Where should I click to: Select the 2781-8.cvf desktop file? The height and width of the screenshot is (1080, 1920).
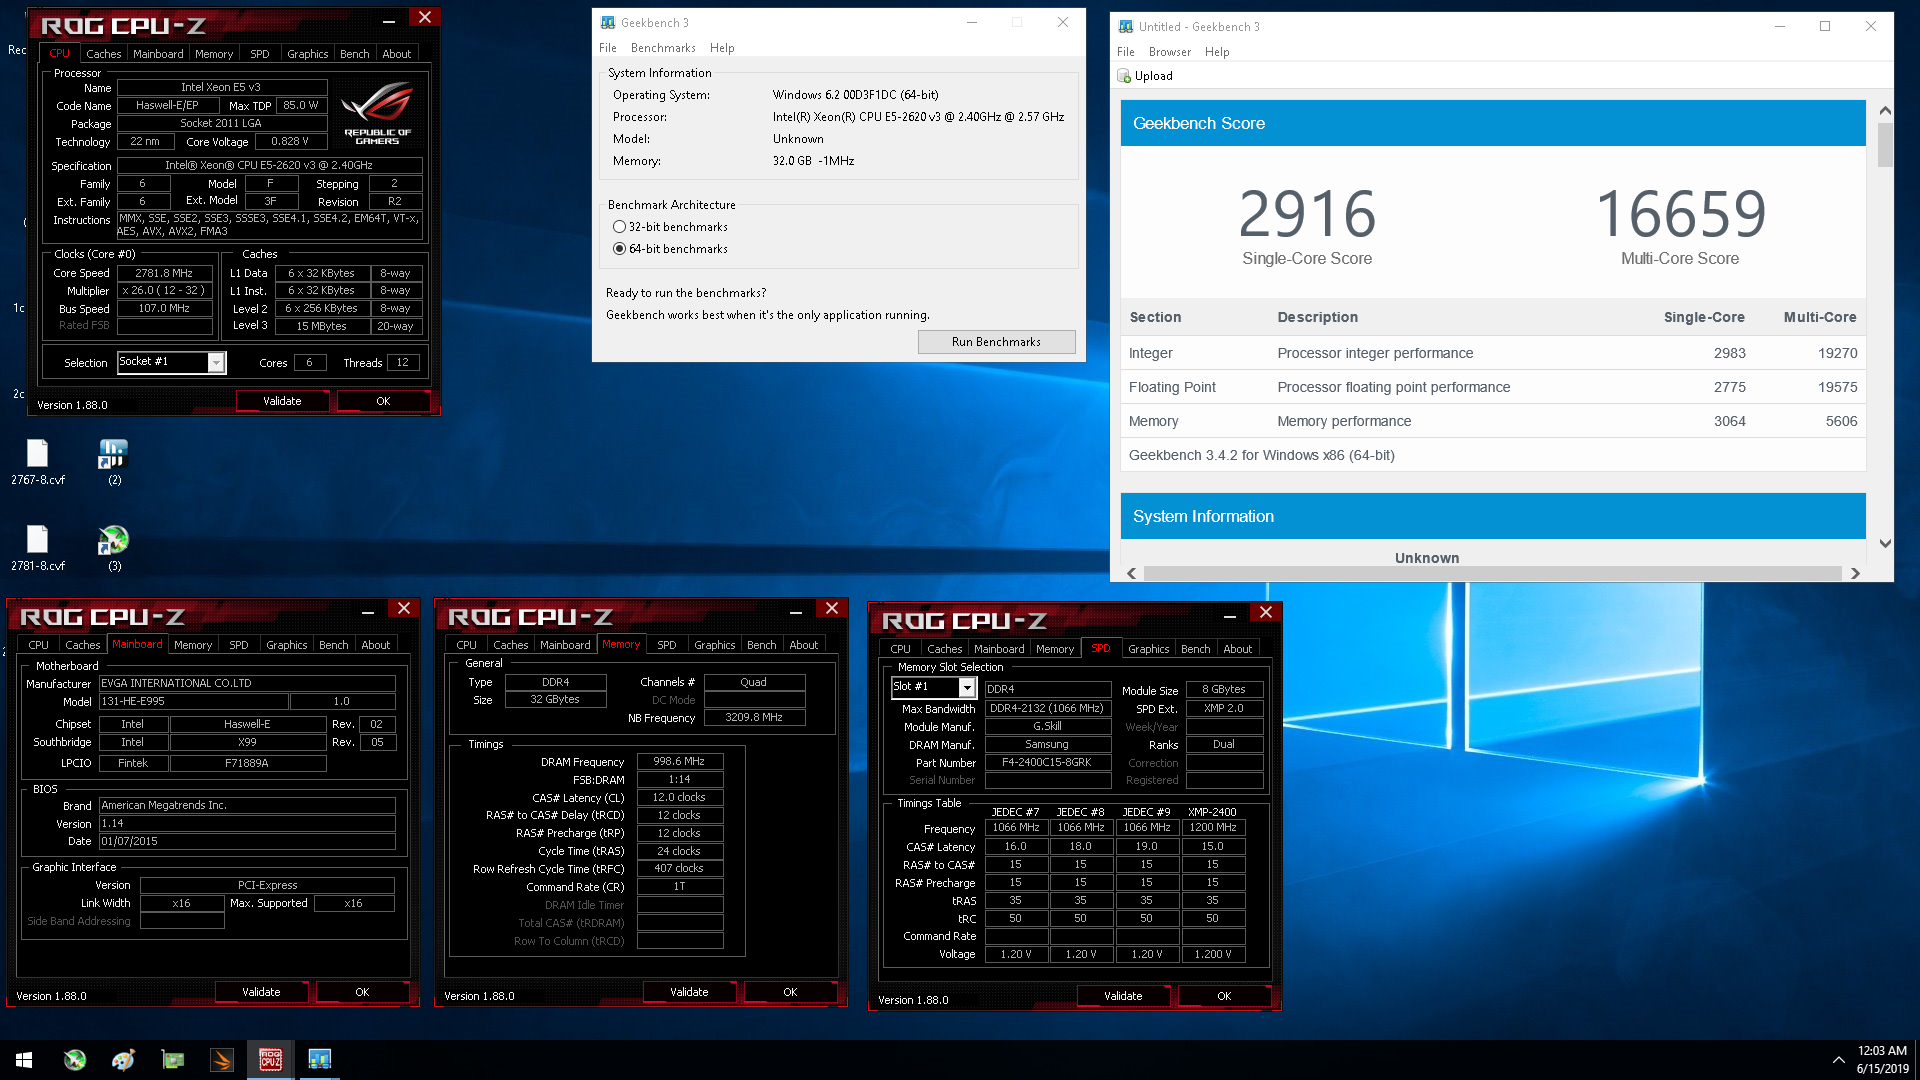click(38, 548)
